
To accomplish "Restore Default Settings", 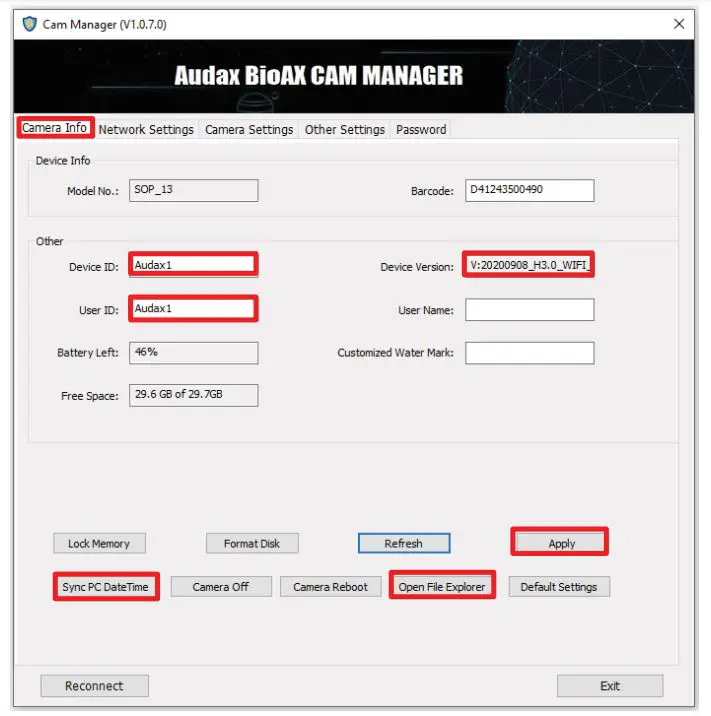I will coord(559,587).
